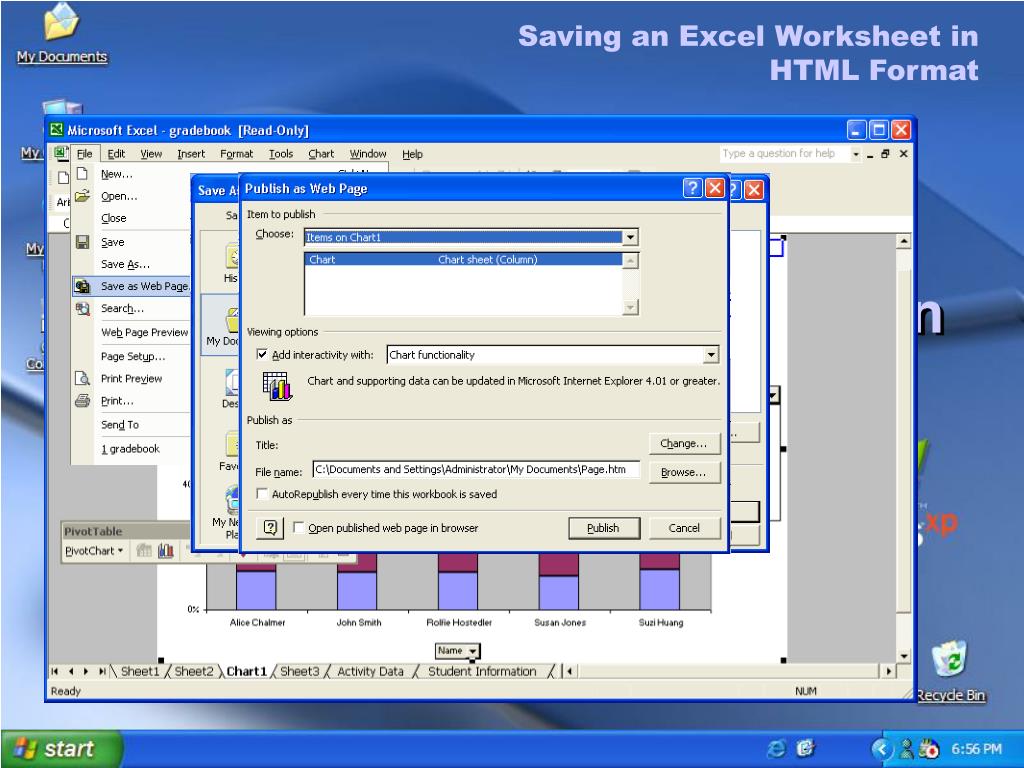The width and height of the screenshot is (1024, 768).
Task: Open the Format menu
Action: 236,154
